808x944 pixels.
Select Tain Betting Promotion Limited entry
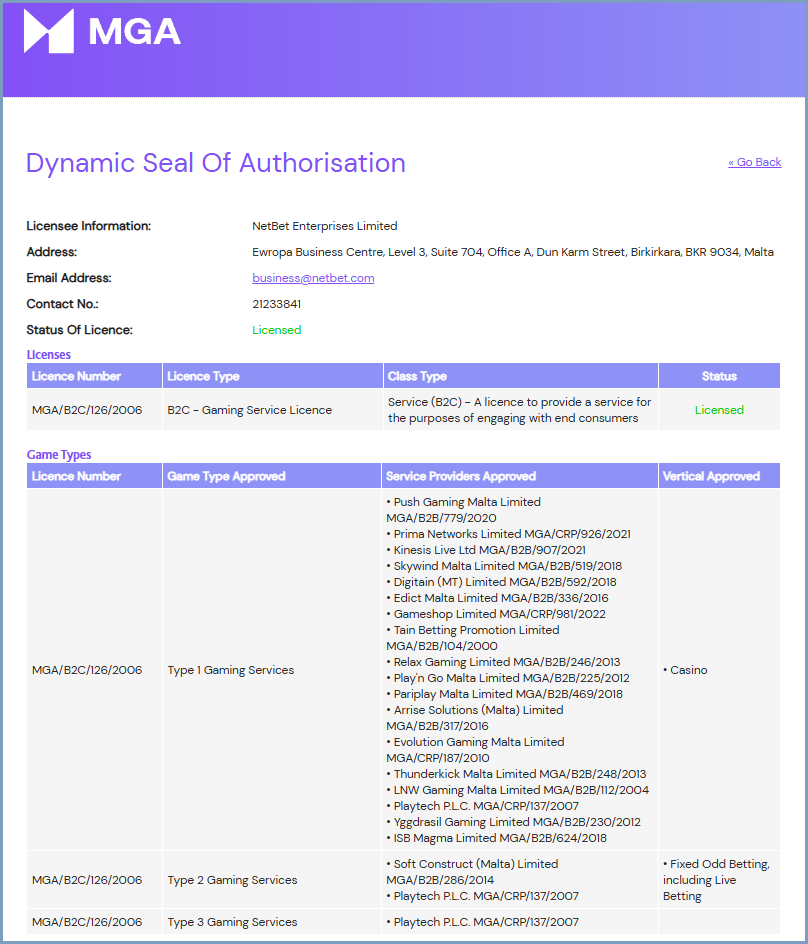473,638
